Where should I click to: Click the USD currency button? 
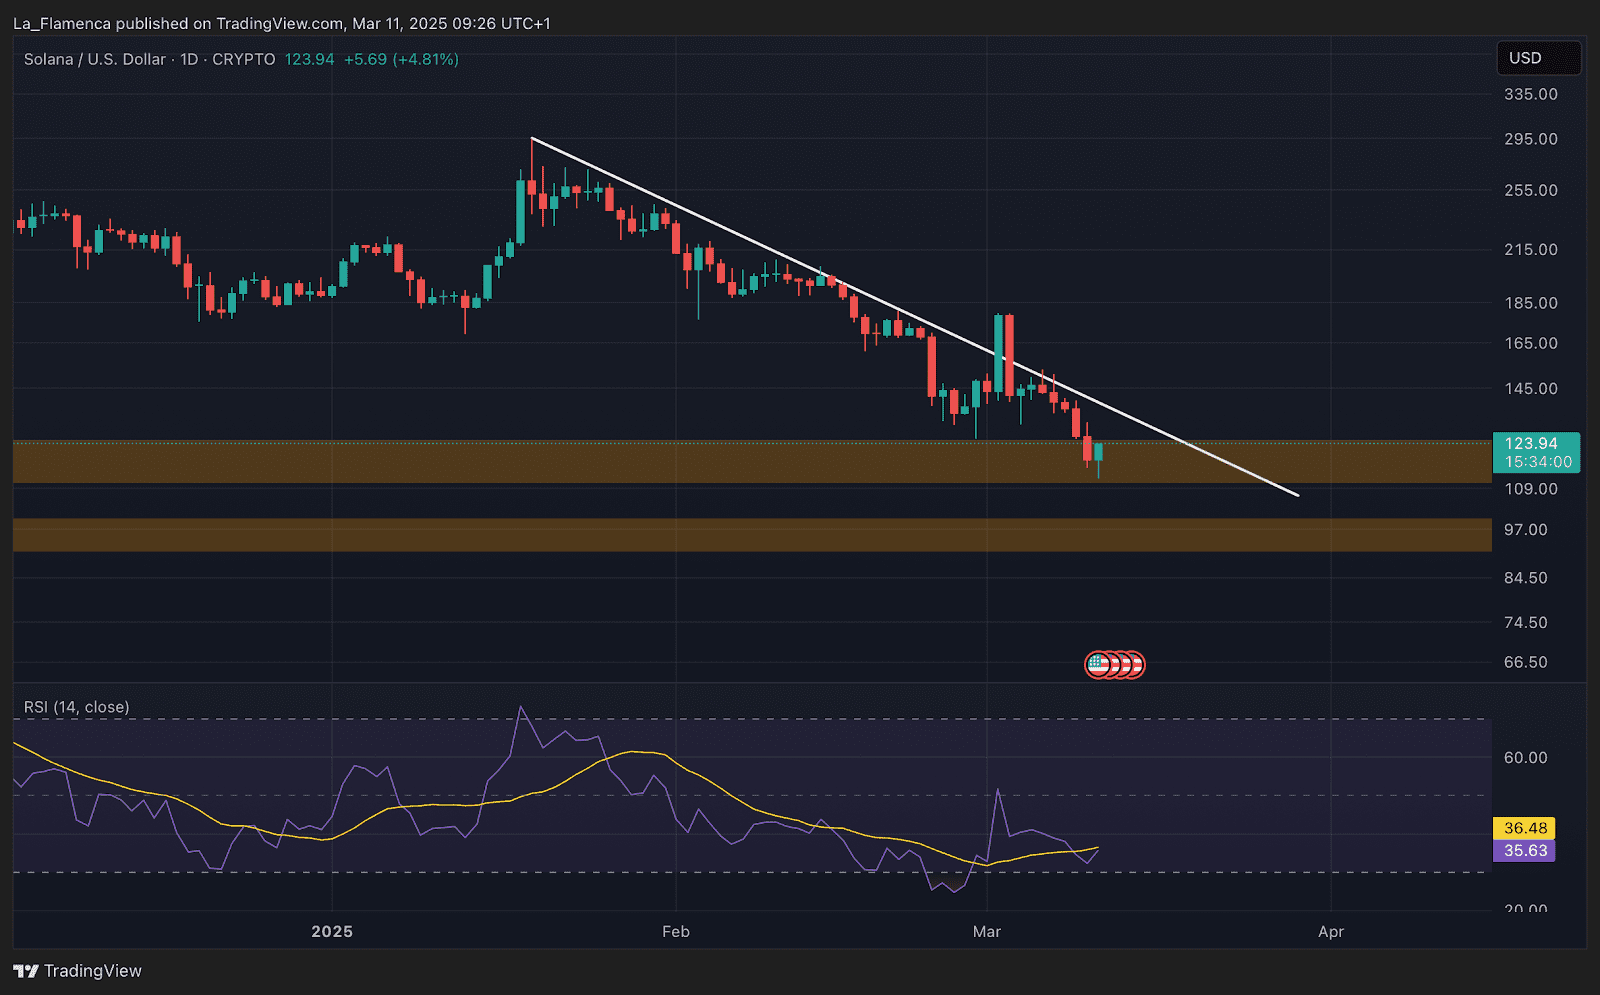pos(1538,58)
